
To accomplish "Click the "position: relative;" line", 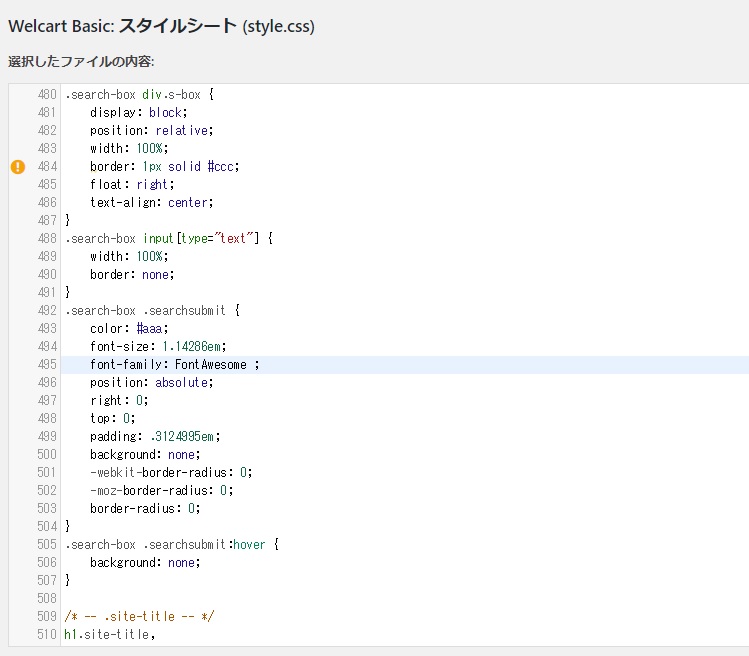I will [x=151, y=131].
